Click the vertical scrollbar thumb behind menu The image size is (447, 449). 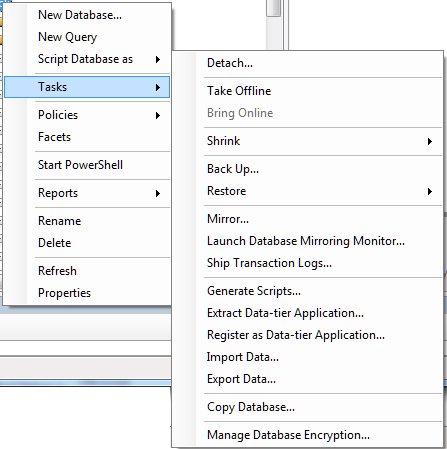point(273,8)
